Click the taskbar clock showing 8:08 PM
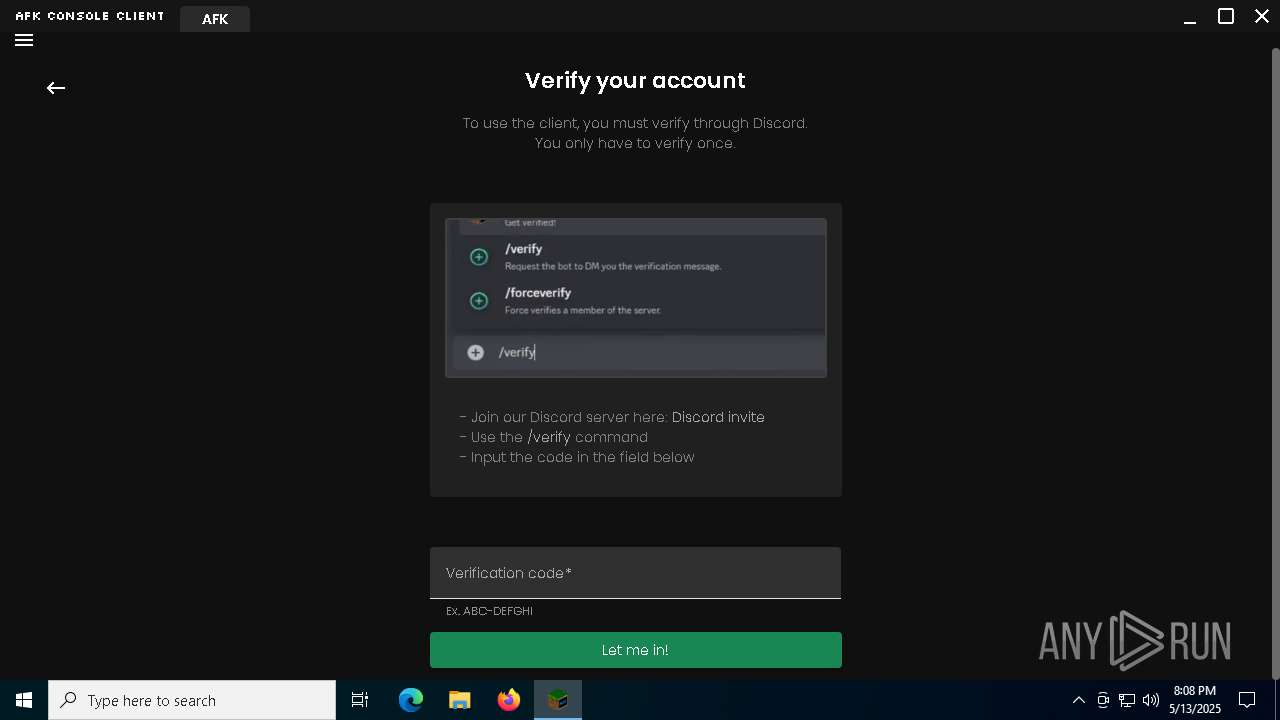The height and width of the screenshot is (720, 1280). point(1195,700)
